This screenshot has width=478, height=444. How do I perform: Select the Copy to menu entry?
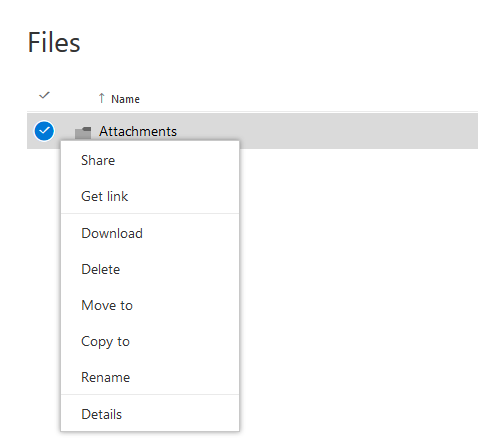pos(150,341)
